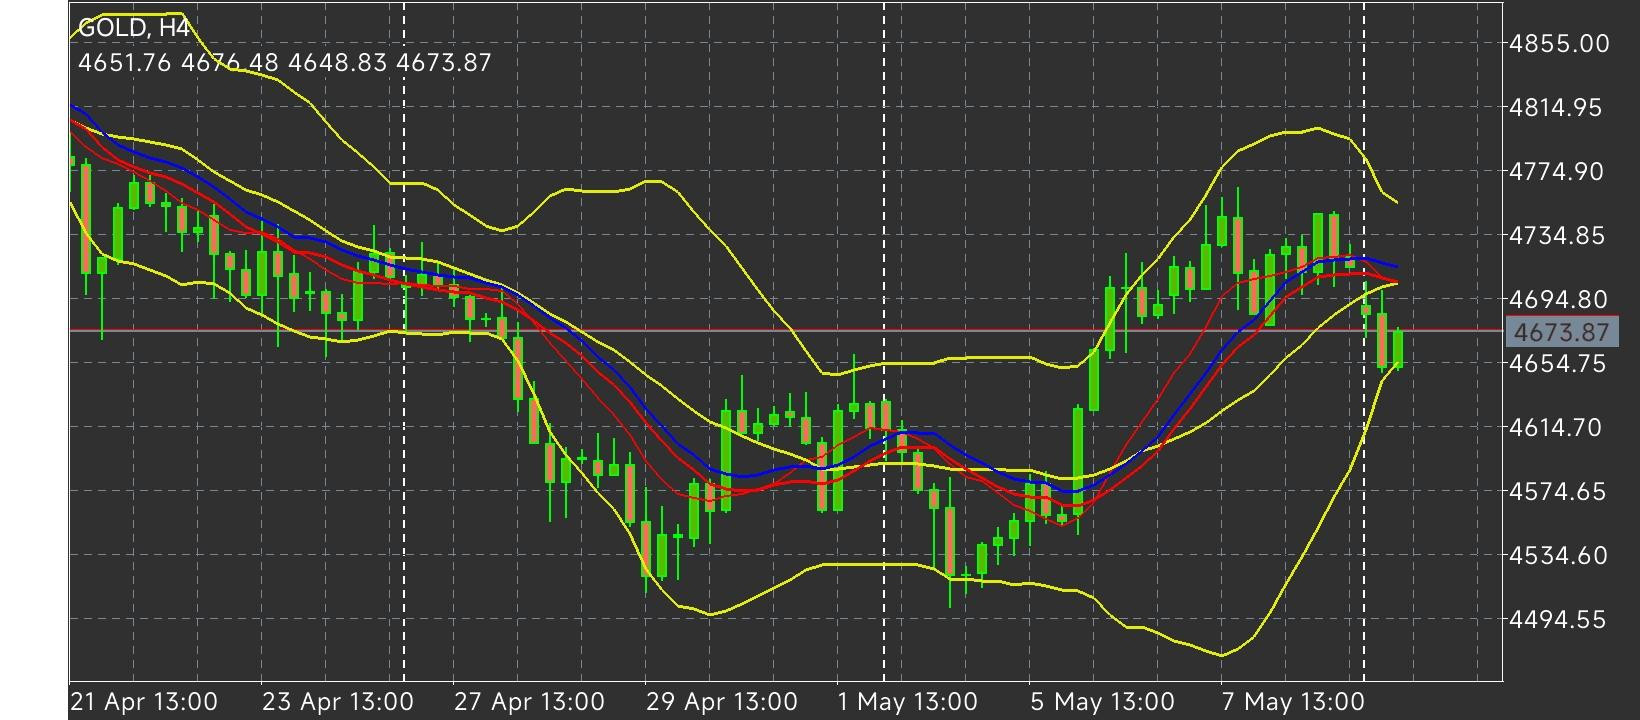Click the 23 Apr 13:00 time label
The image size is (1640, 720).
pyautogui.click(x=337, y=702)
